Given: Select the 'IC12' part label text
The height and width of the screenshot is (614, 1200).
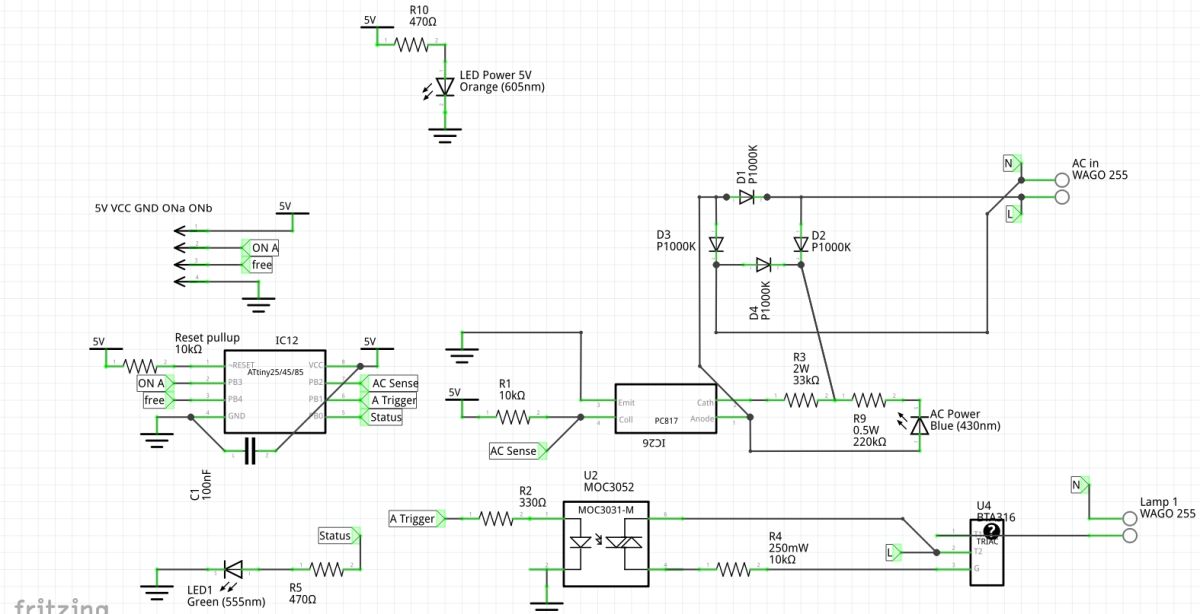Looking at the screenshot, I should pyautogui.click(x=287, y=340).
